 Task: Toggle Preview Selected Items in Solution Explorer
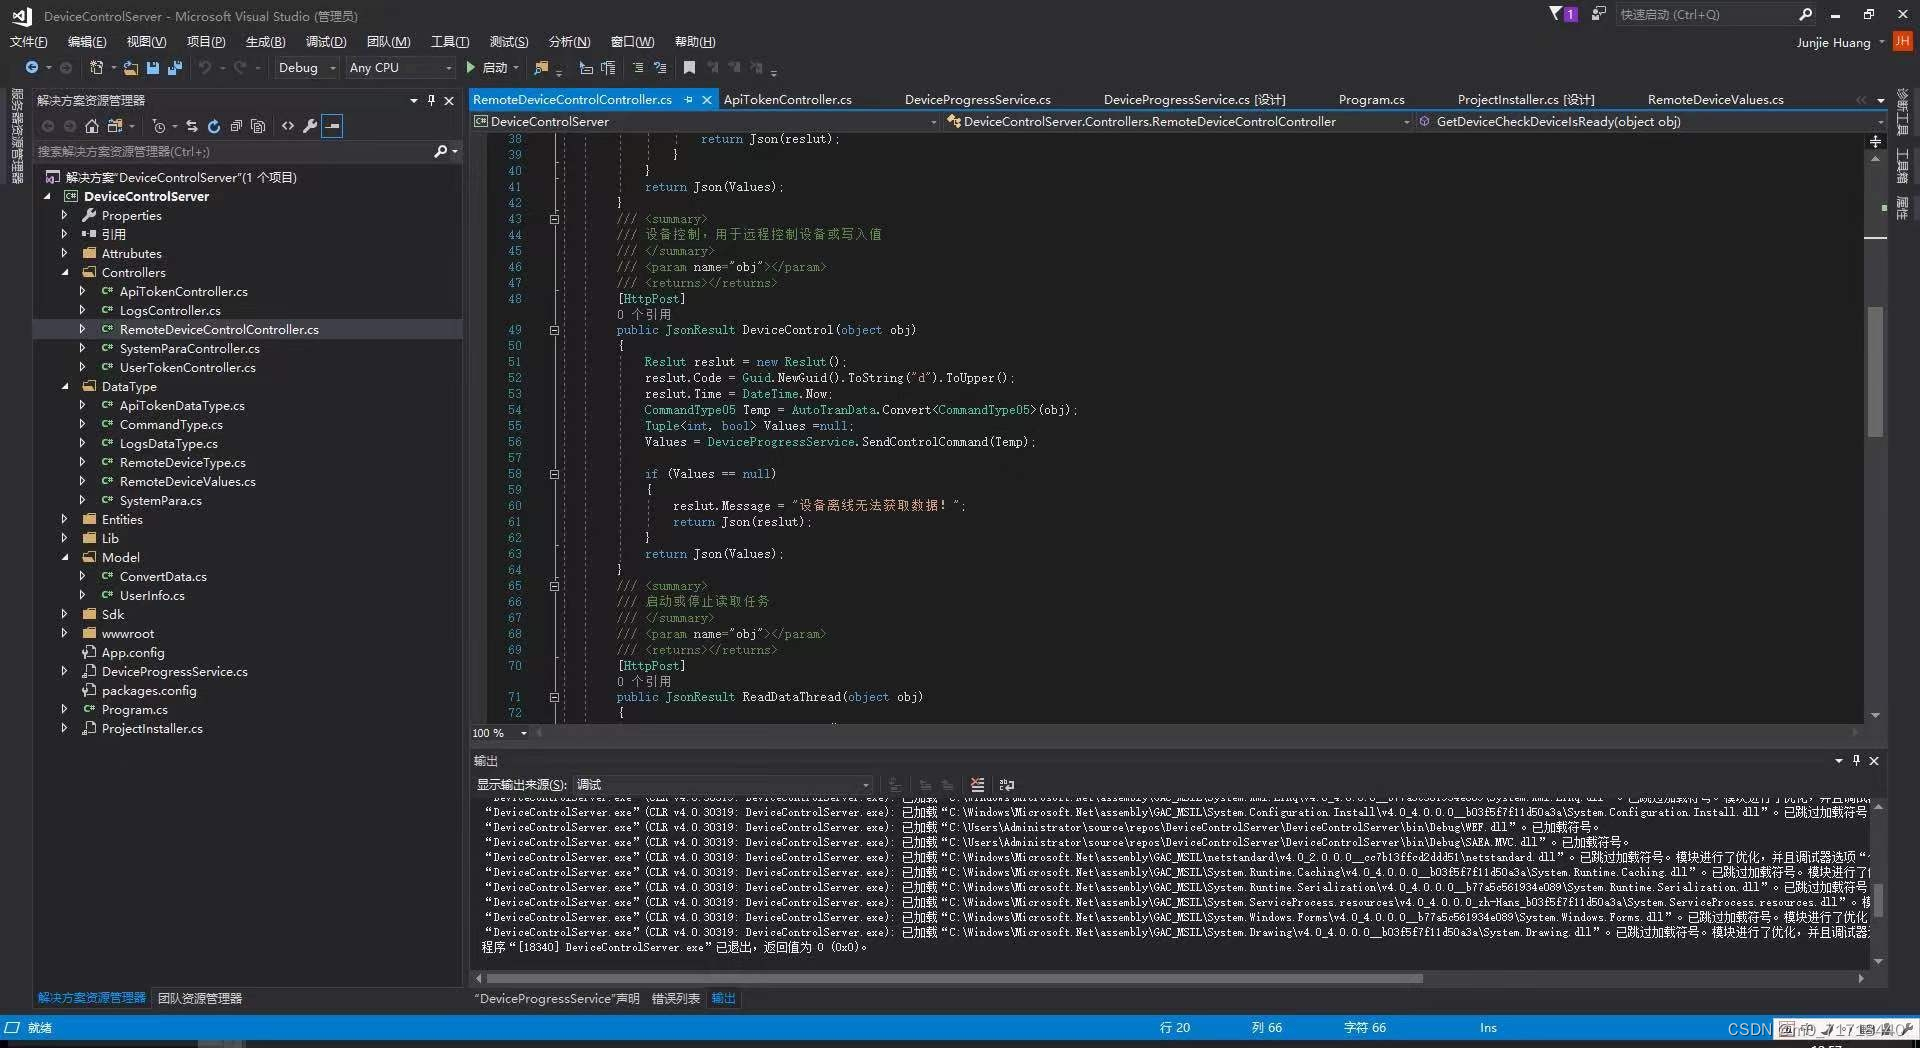332,126
